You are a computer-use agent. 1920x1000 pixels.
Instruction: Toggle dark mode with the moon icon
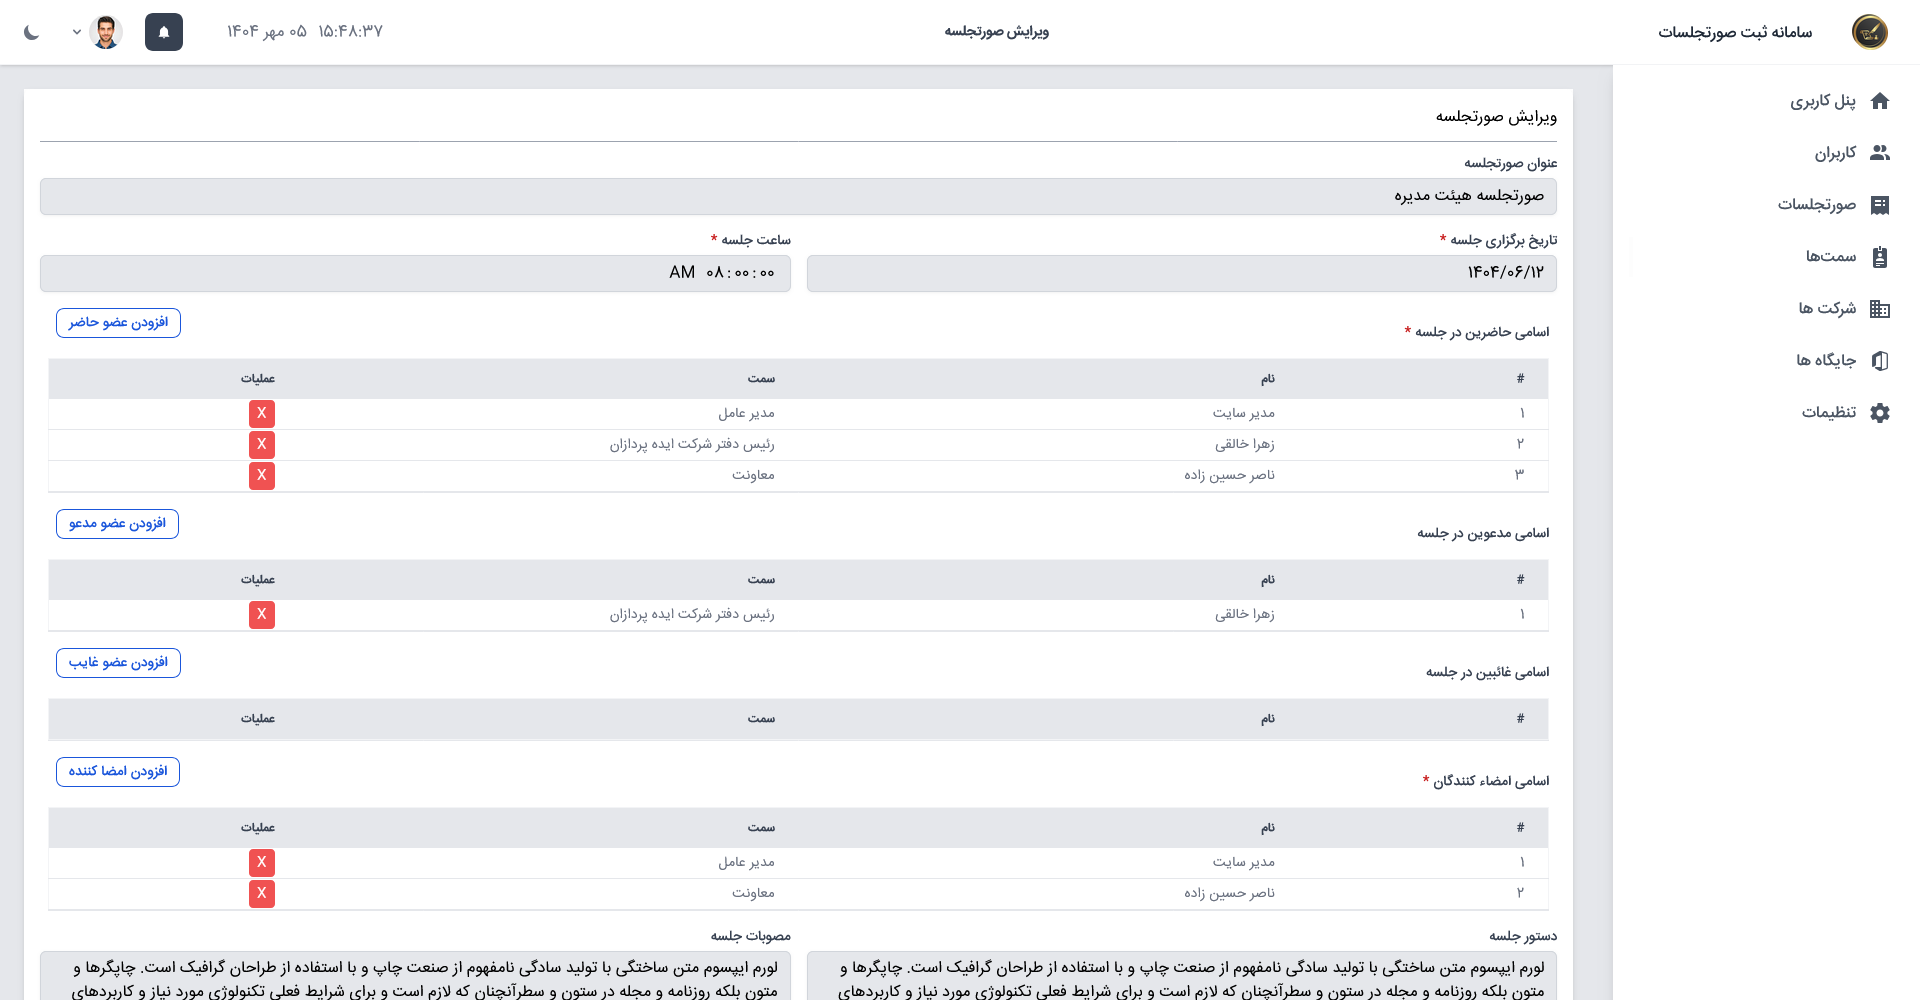coord(32,32)
